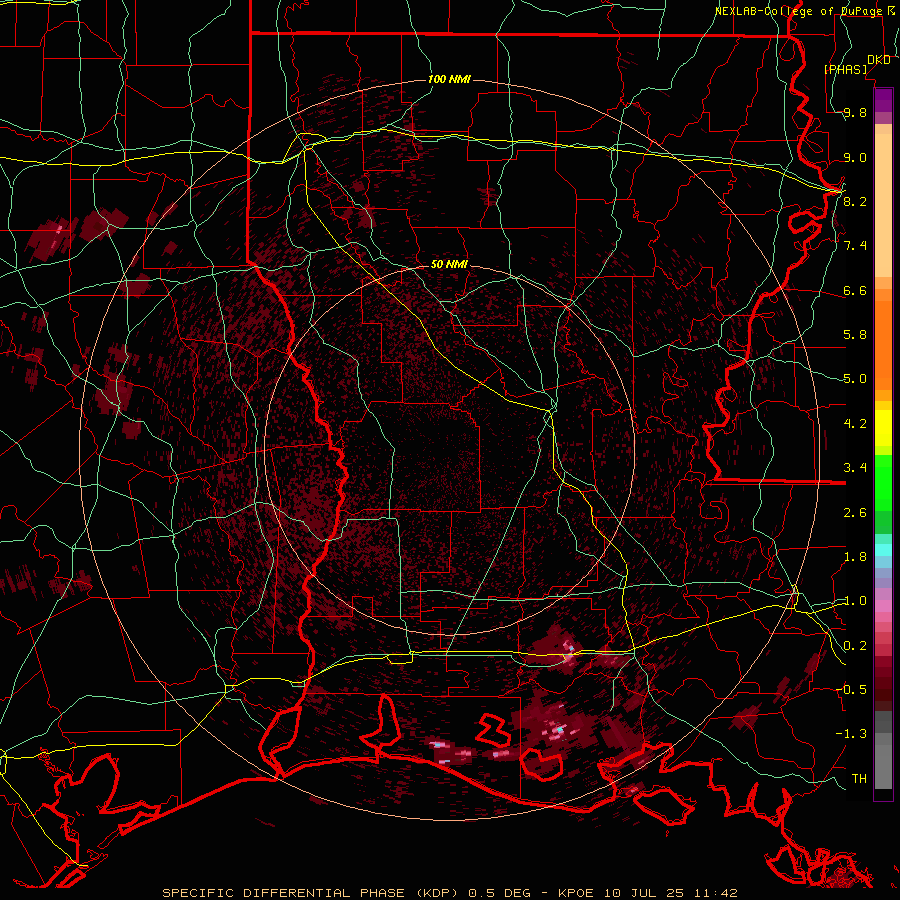
Task: Click the 3.4 value on color scale
Action: (855, 468)
